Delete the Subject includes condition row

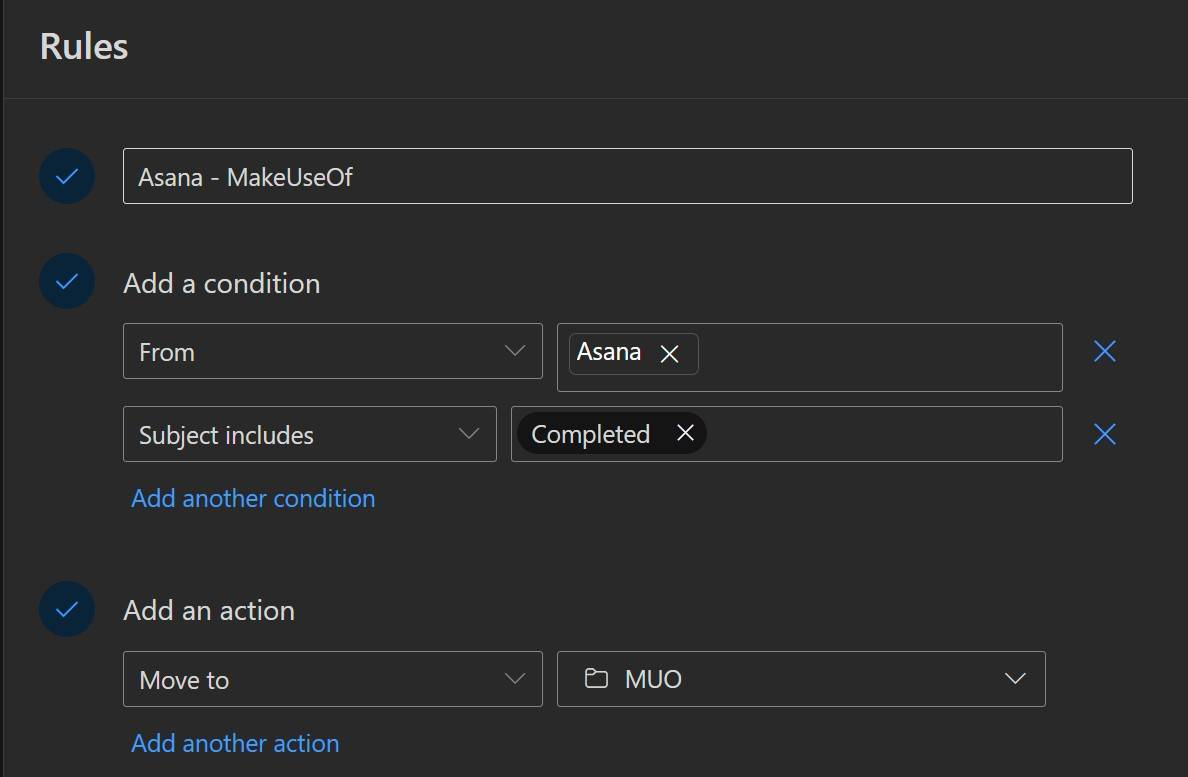coord(1104,434)
